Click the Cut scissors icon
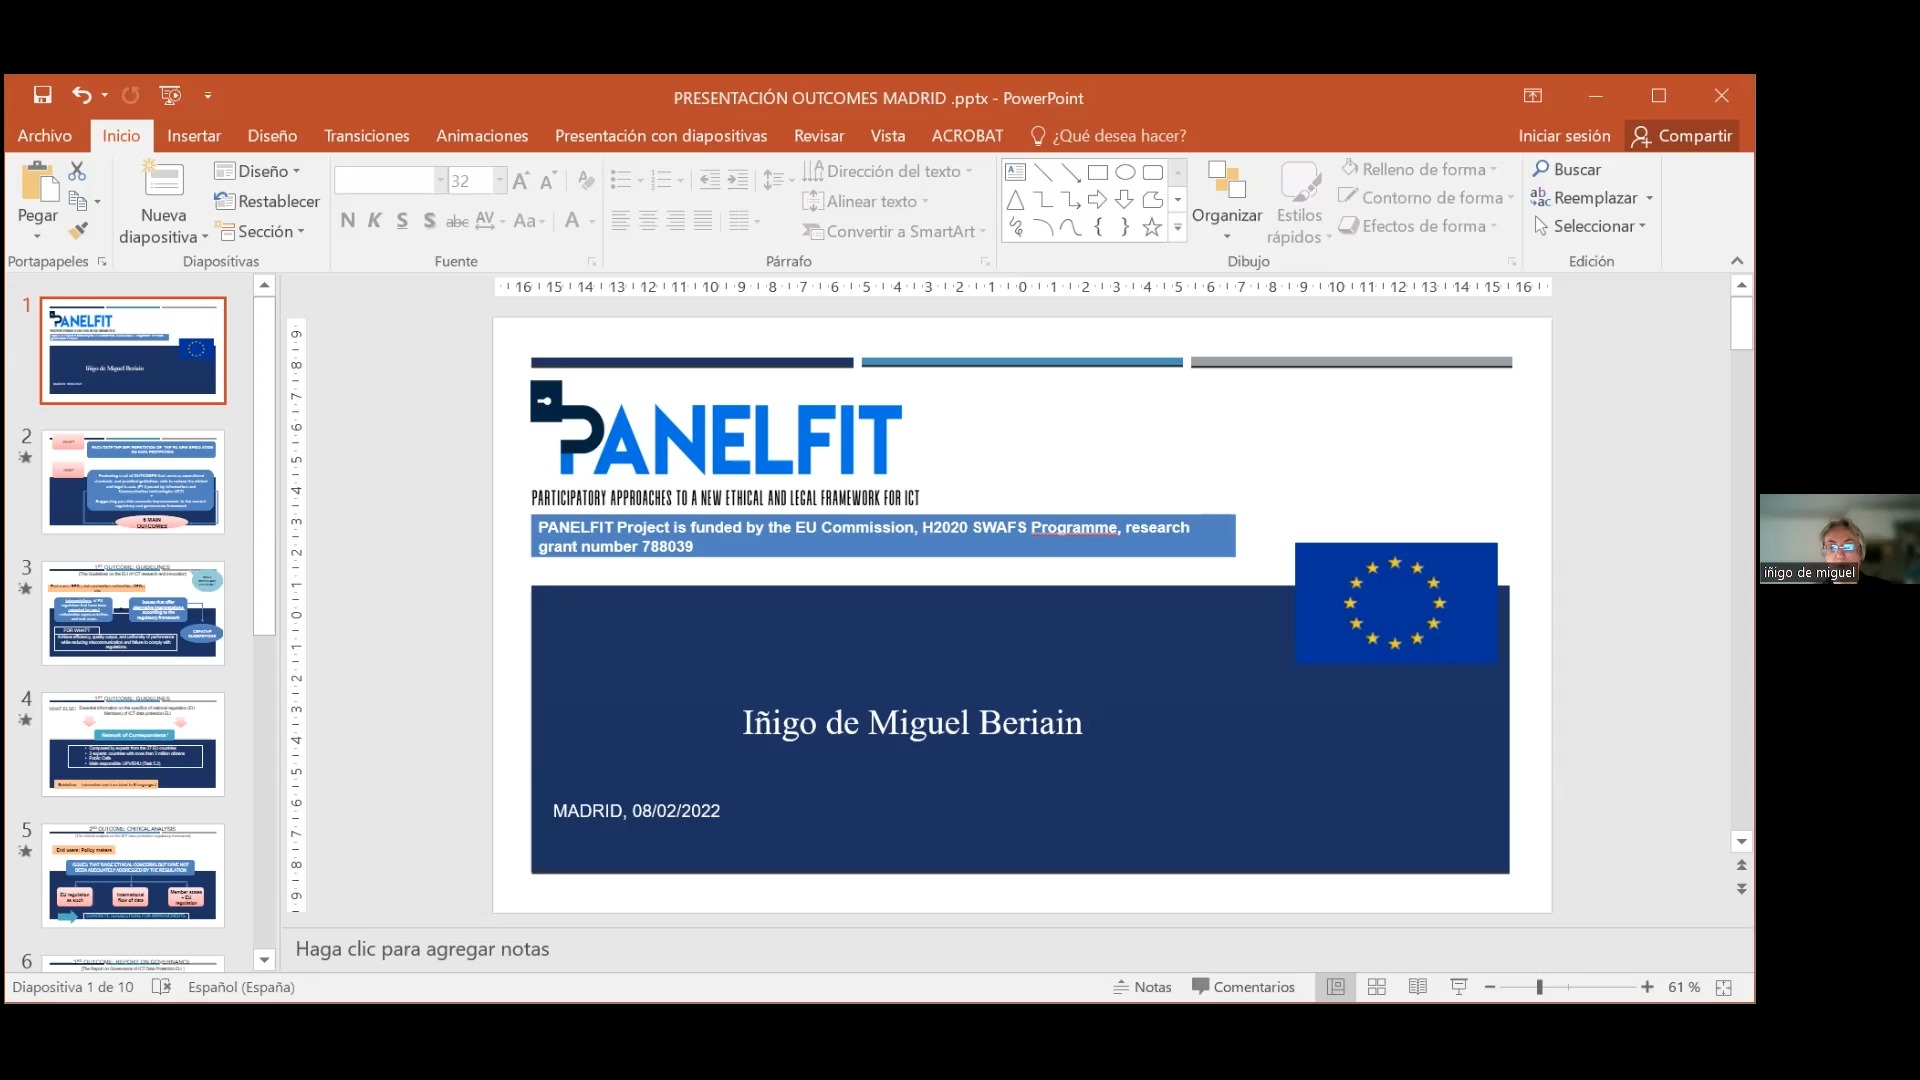Viewport: 1920px width, 1080px height. pyautogui.click(x=77, y=171)
